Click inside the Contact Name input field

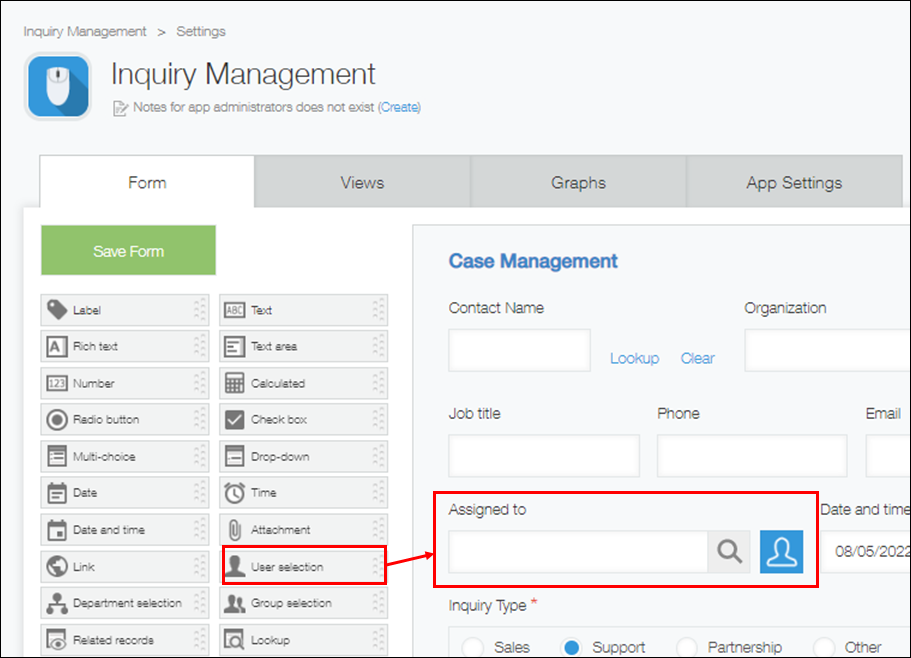pyautogui.click(x=519, y=350)
